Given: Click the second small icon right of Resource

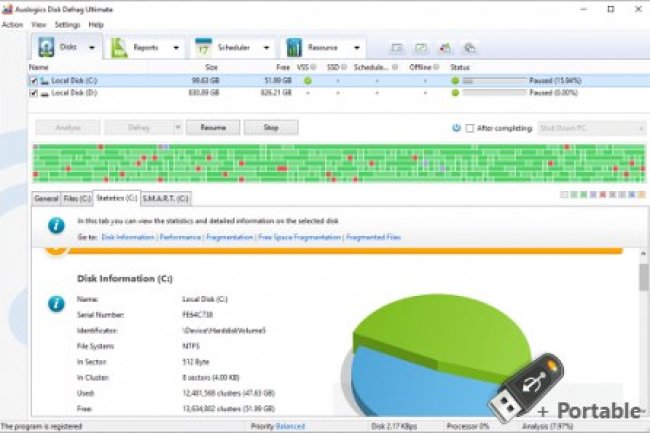Looking at the screenshot, I should (421, 48).
